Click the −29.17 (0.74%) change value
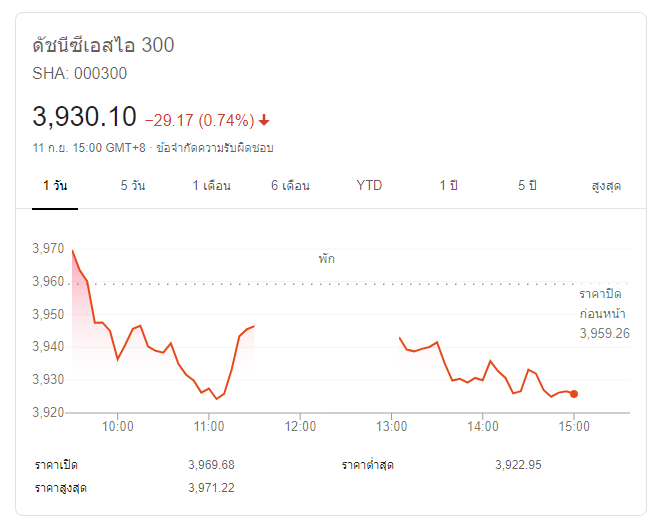This screenshot has width=662, height=531. click(199, 121)
